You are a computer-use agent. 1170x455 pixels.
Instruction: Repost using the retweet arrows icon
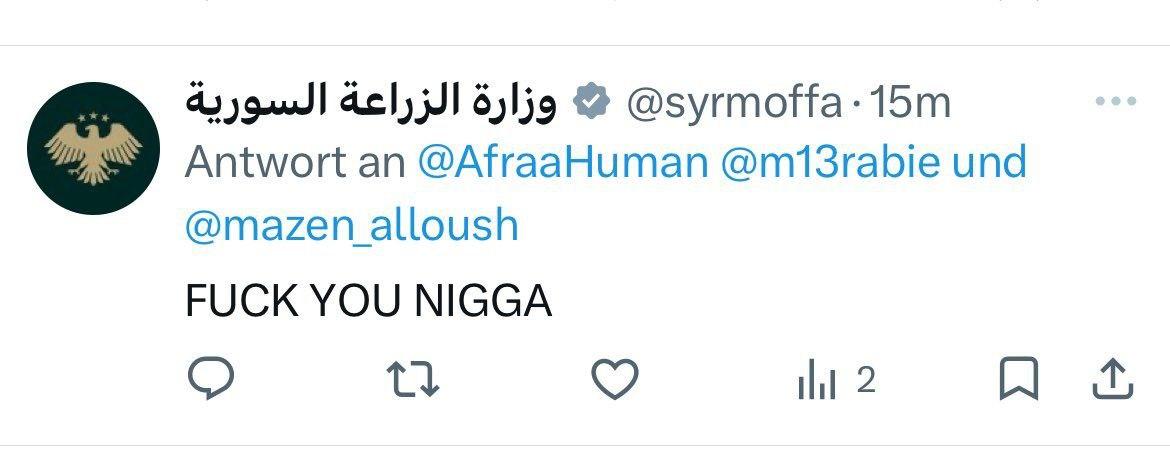(416, 379)
